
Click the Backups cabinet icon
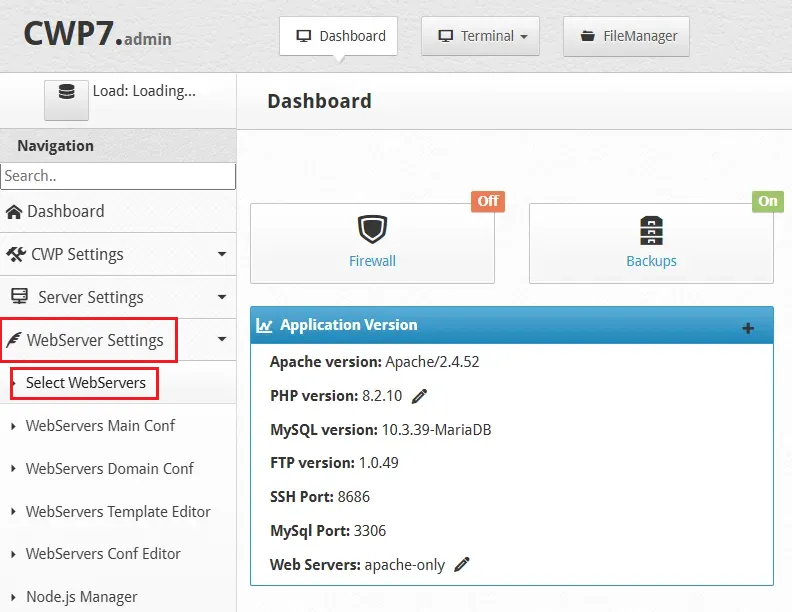[651, 230]
